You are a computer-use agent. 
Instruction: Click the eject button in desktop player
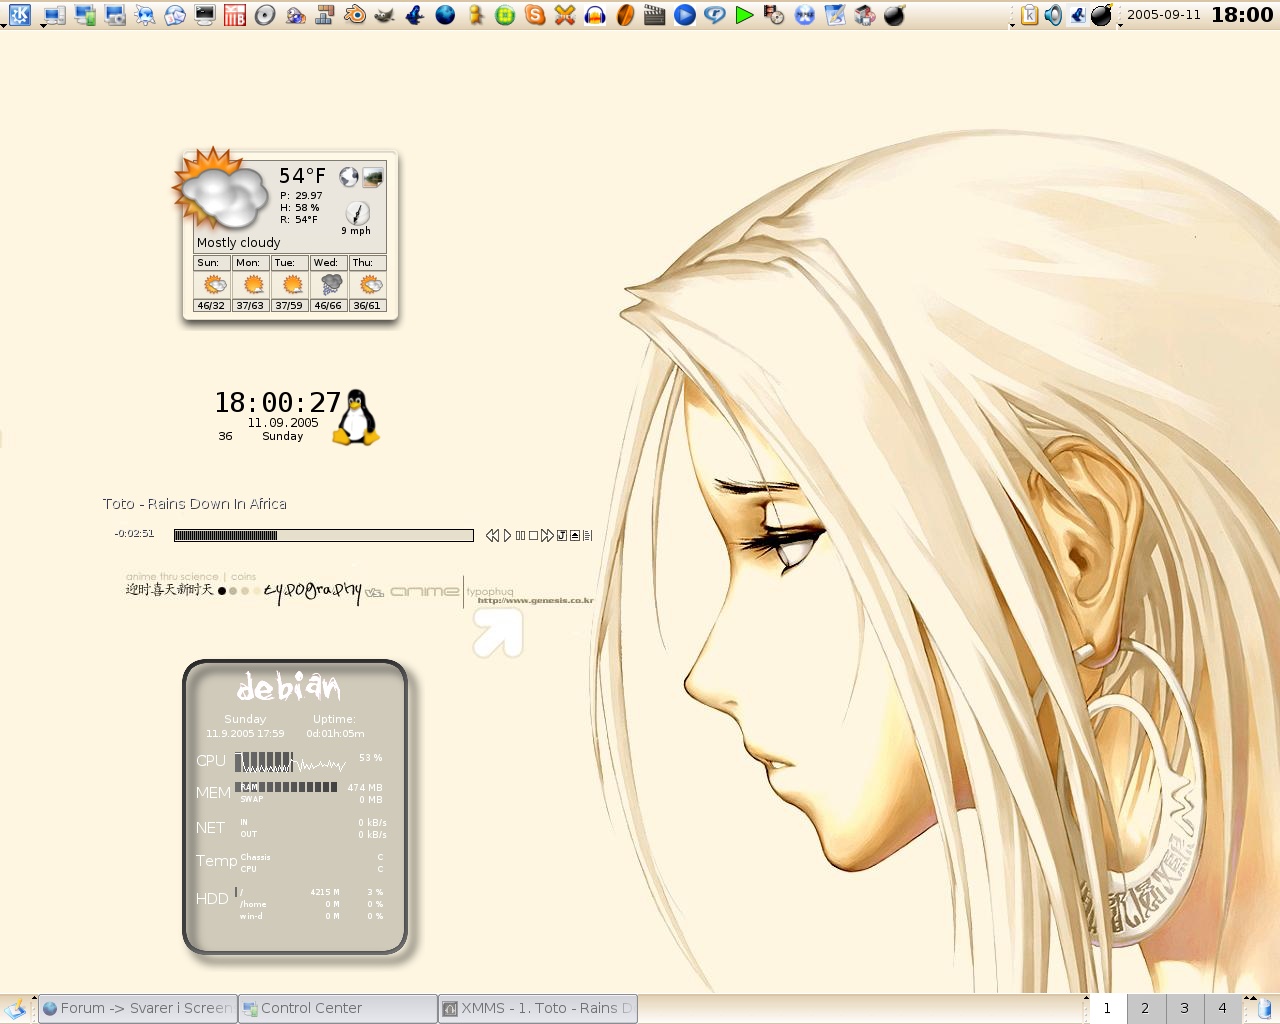[574, 535]
